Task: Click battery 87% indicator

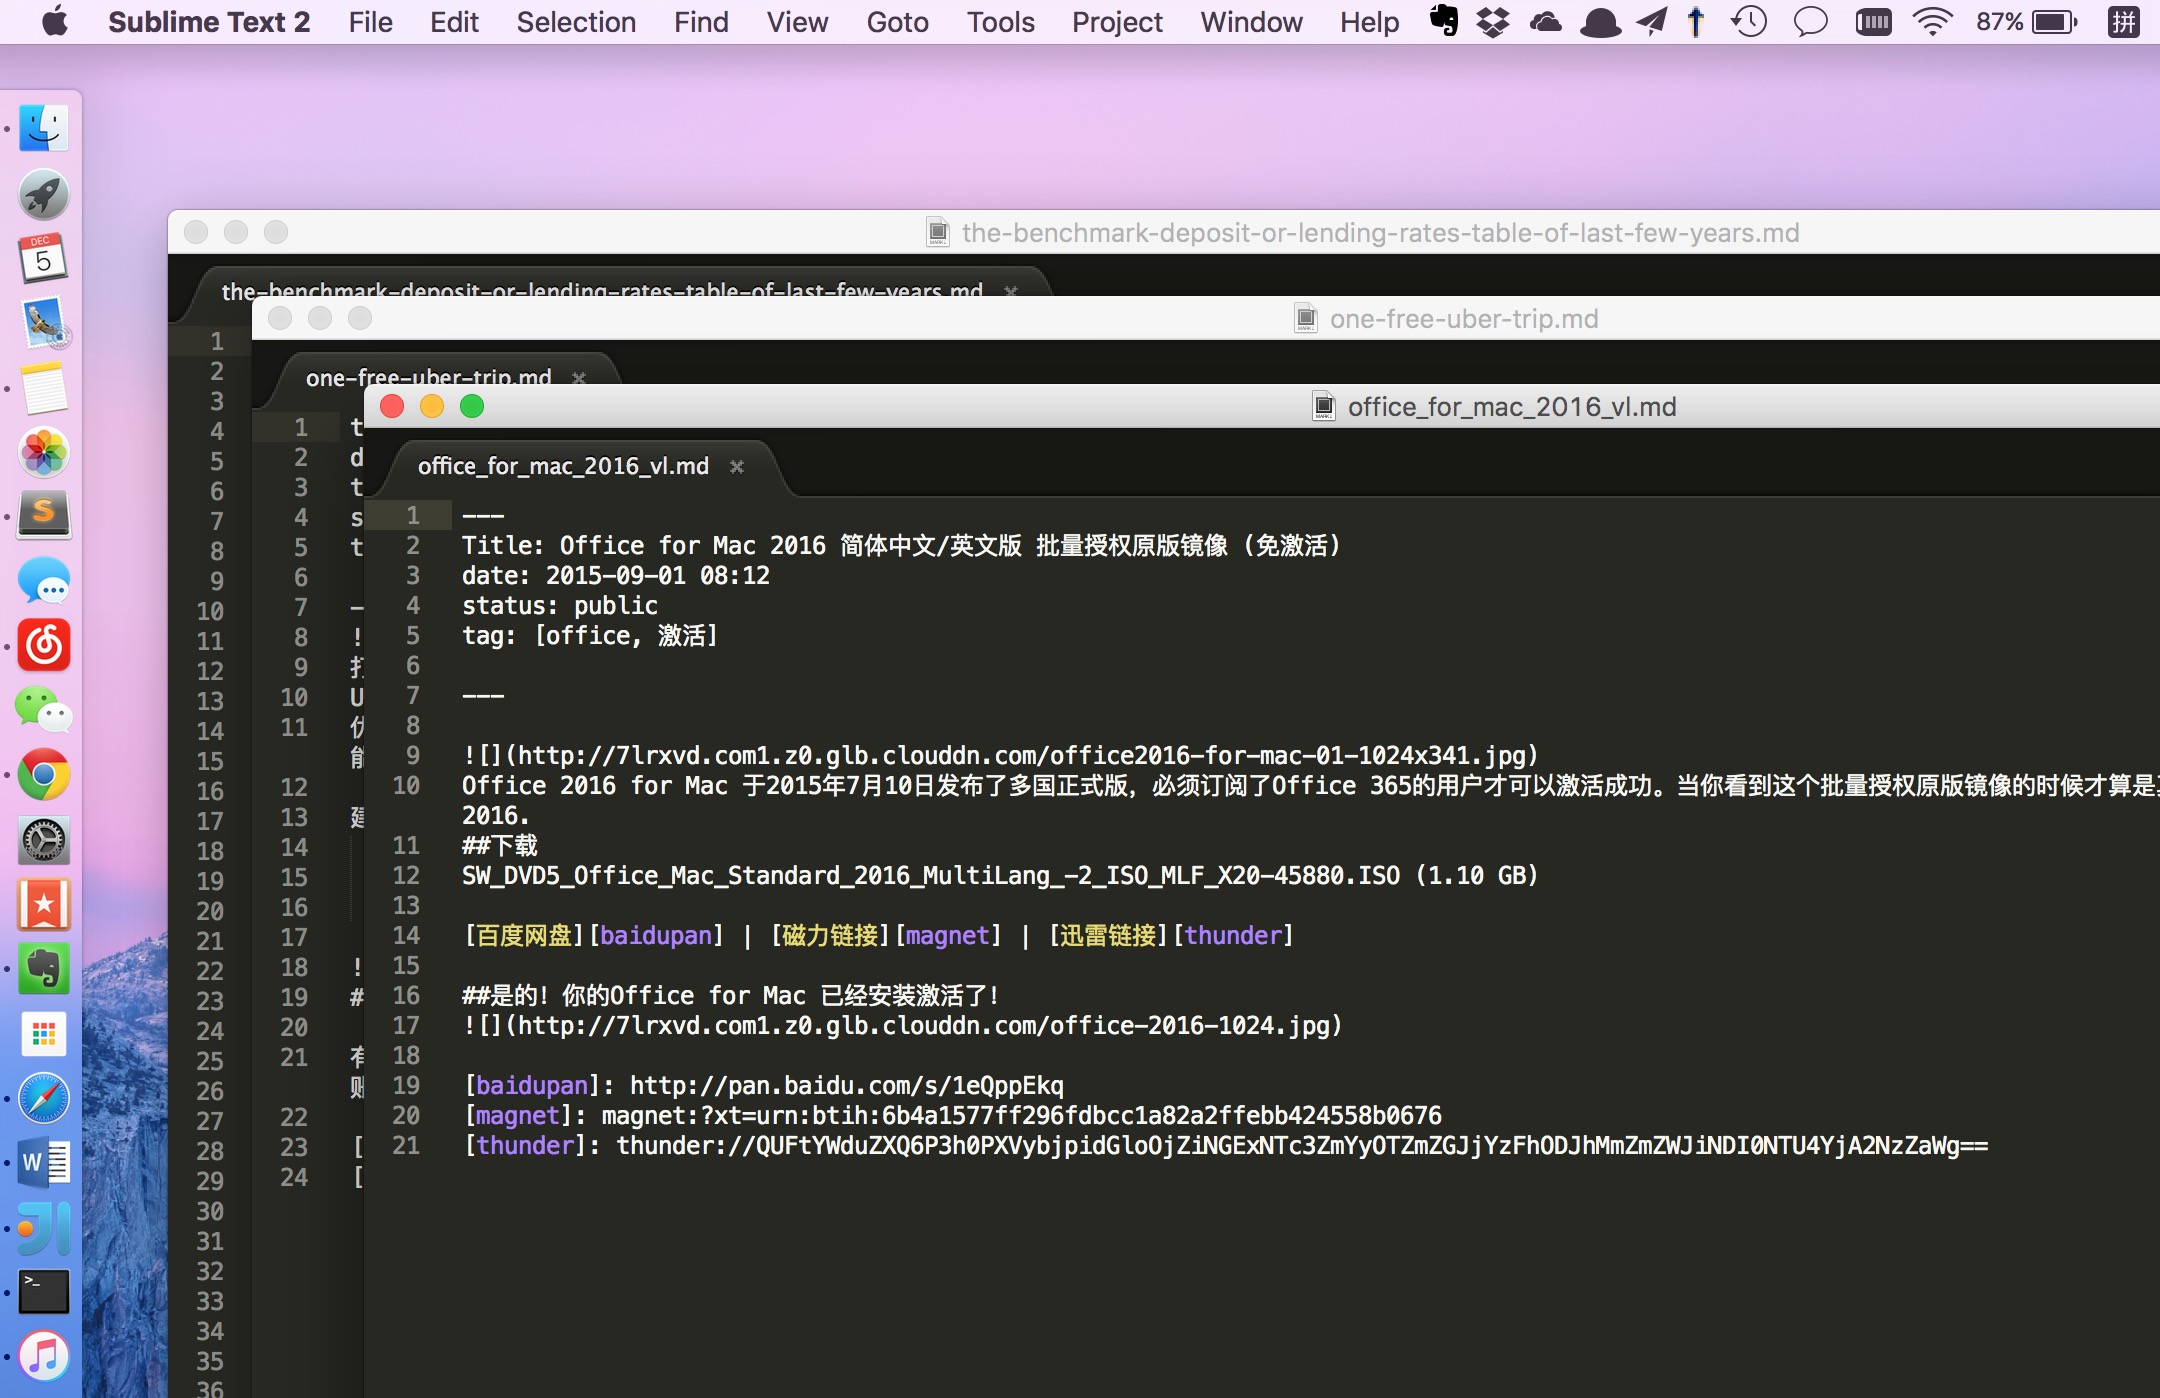Action: pos(2027,21)
